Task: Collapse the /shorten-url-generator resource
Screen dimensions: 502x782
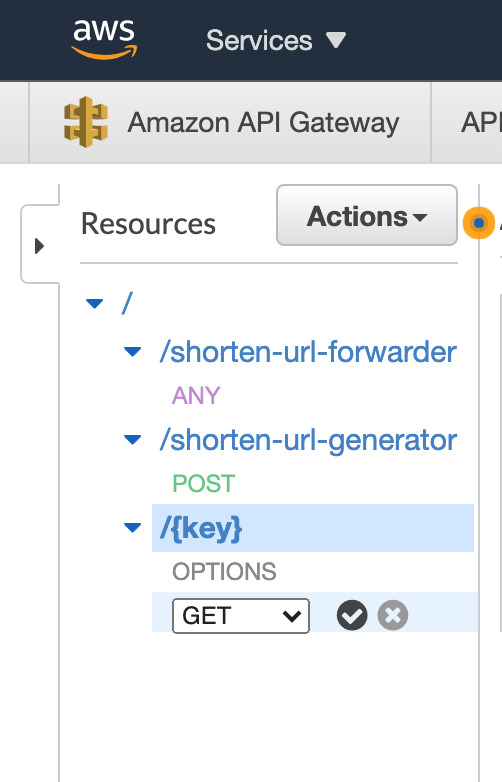Action: pyautogui.click(x=133, y=440)
